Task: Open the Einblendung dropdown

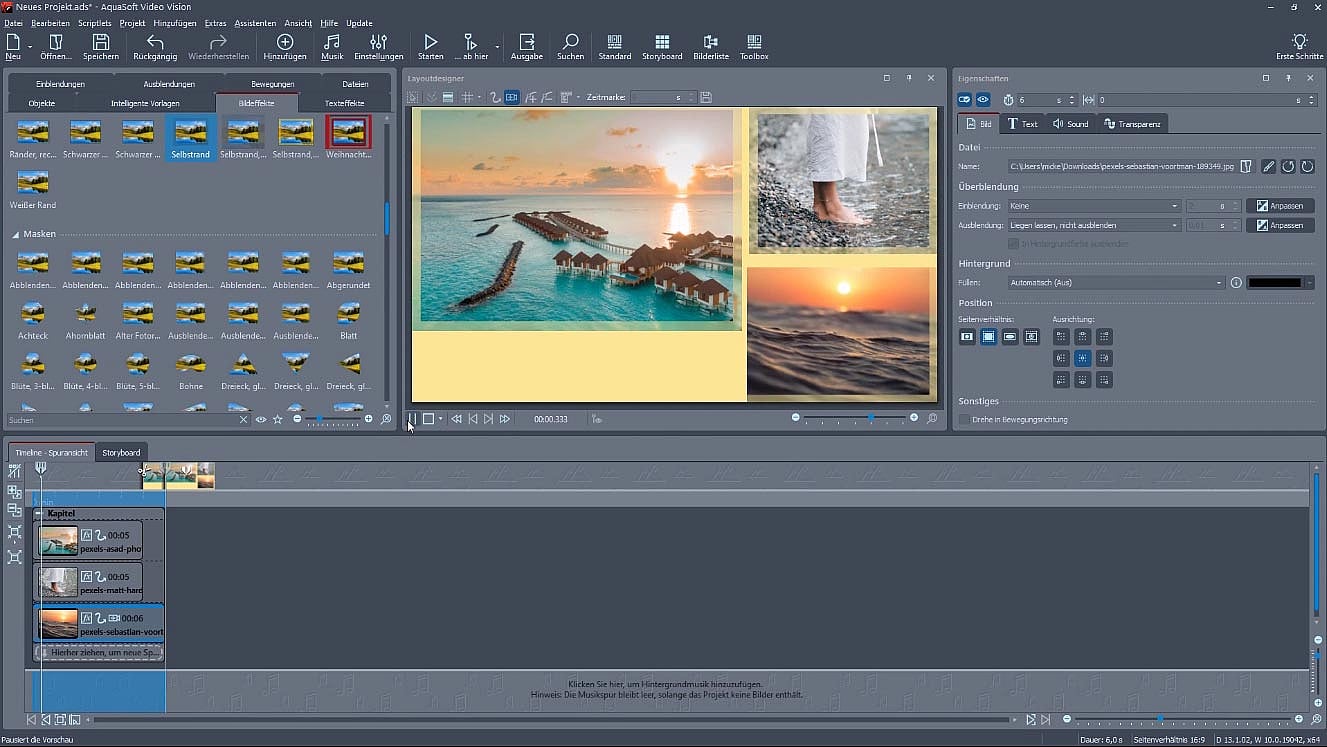Action: click(1094, 206)
